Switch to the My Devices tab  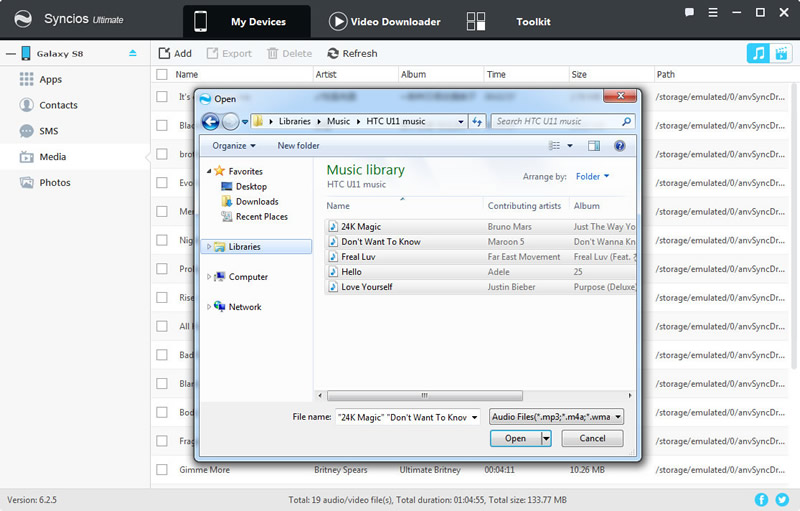tap(246, 21)
